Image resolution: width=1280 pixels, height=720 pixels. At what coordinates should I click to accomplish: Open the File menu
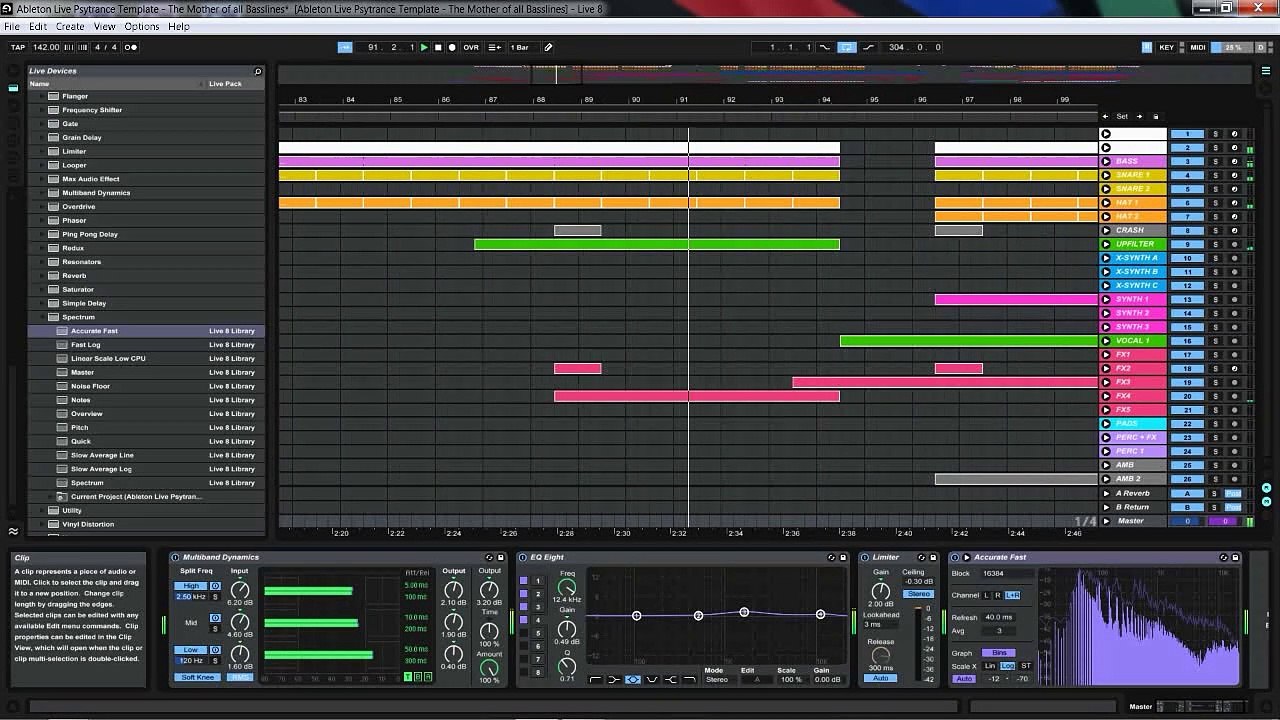[12, 26]
